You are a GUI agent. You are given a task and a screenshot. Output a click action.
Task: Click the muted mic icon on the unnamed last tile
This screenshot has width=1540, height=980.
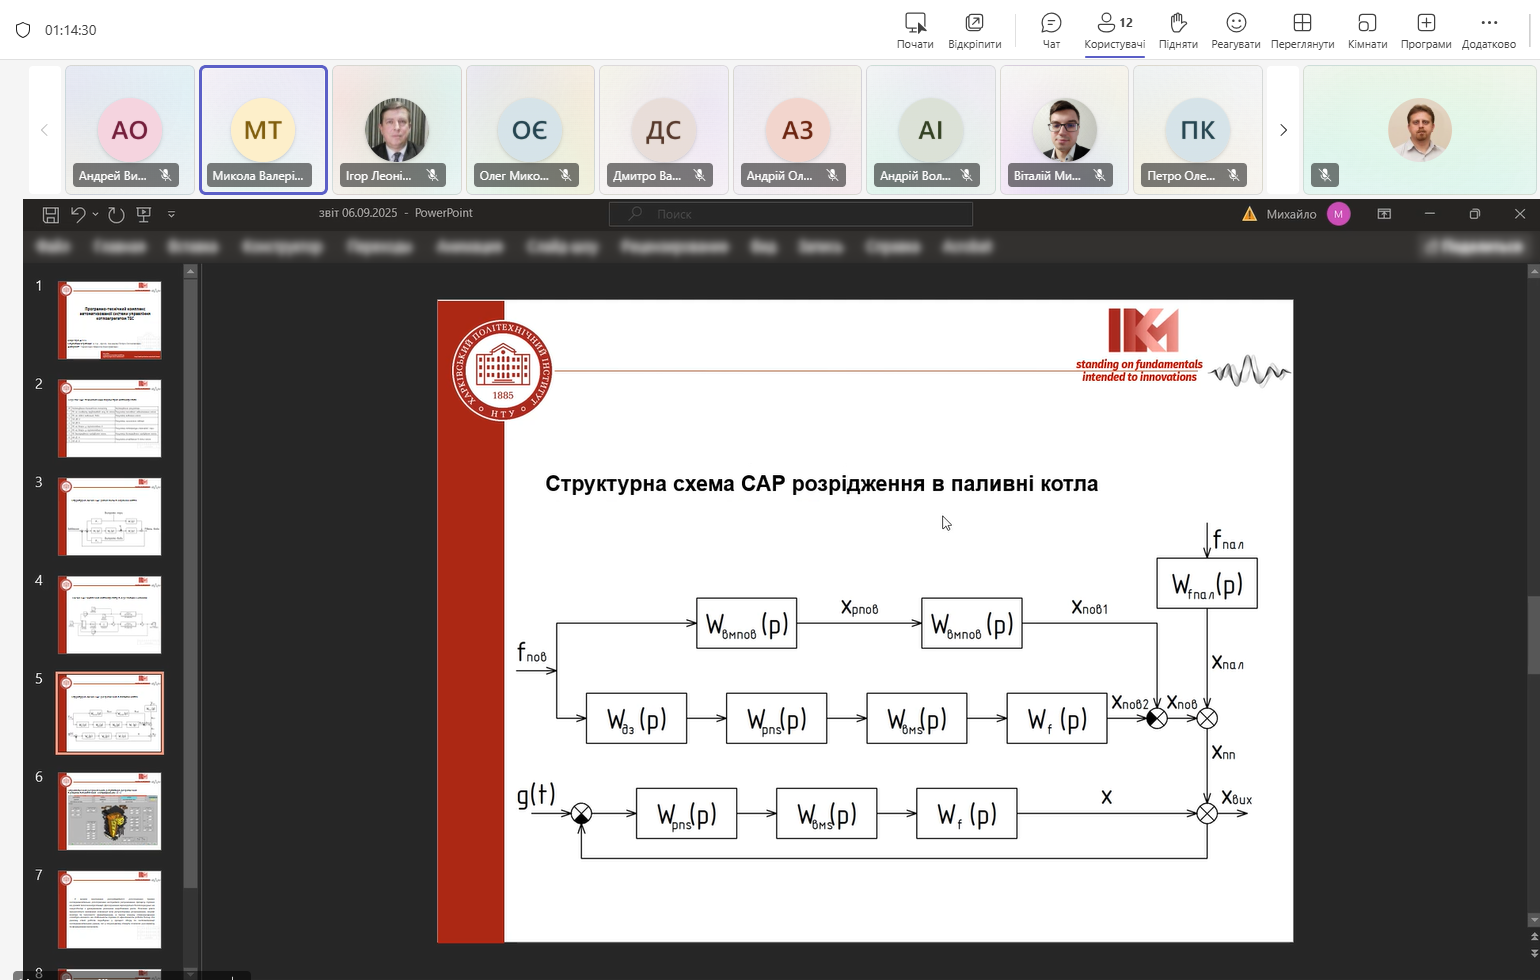1325,175
